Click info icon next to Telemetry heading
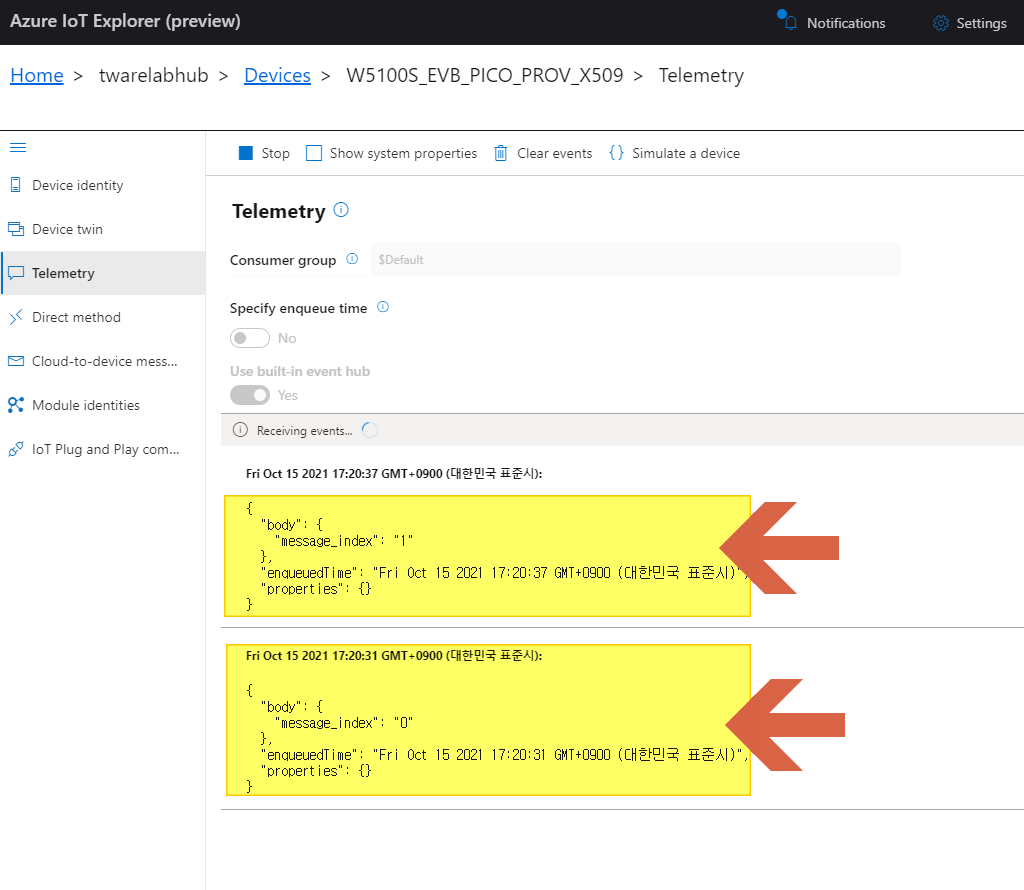Viewport: 1024px width, 890px height. [341, 210]
